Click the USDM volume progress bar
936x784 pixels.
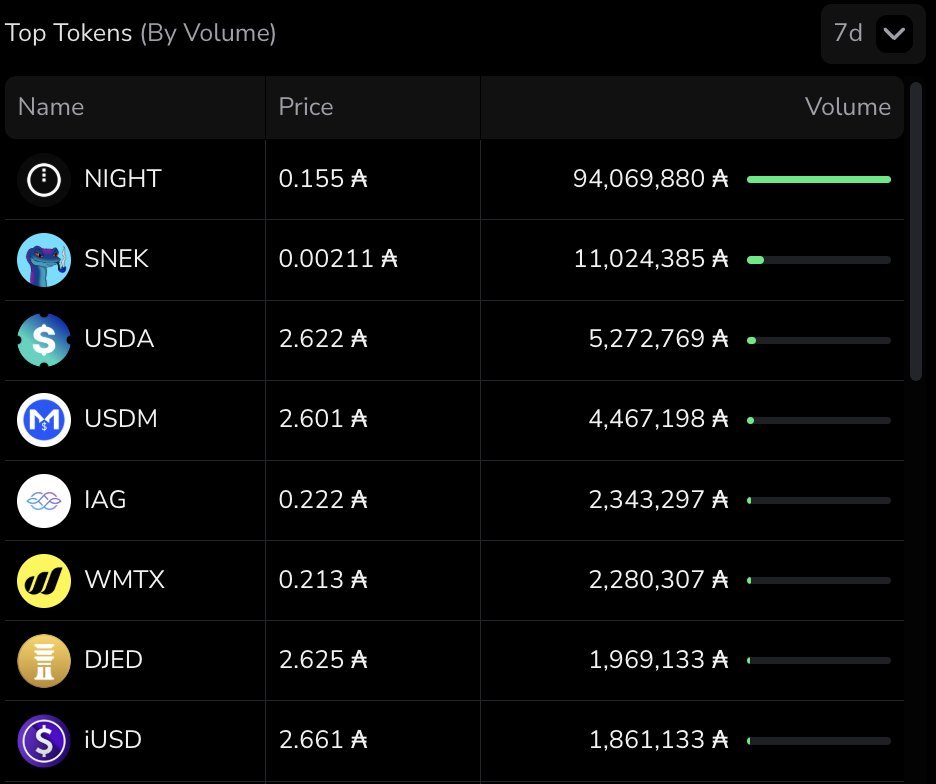[x=819, y=420]
